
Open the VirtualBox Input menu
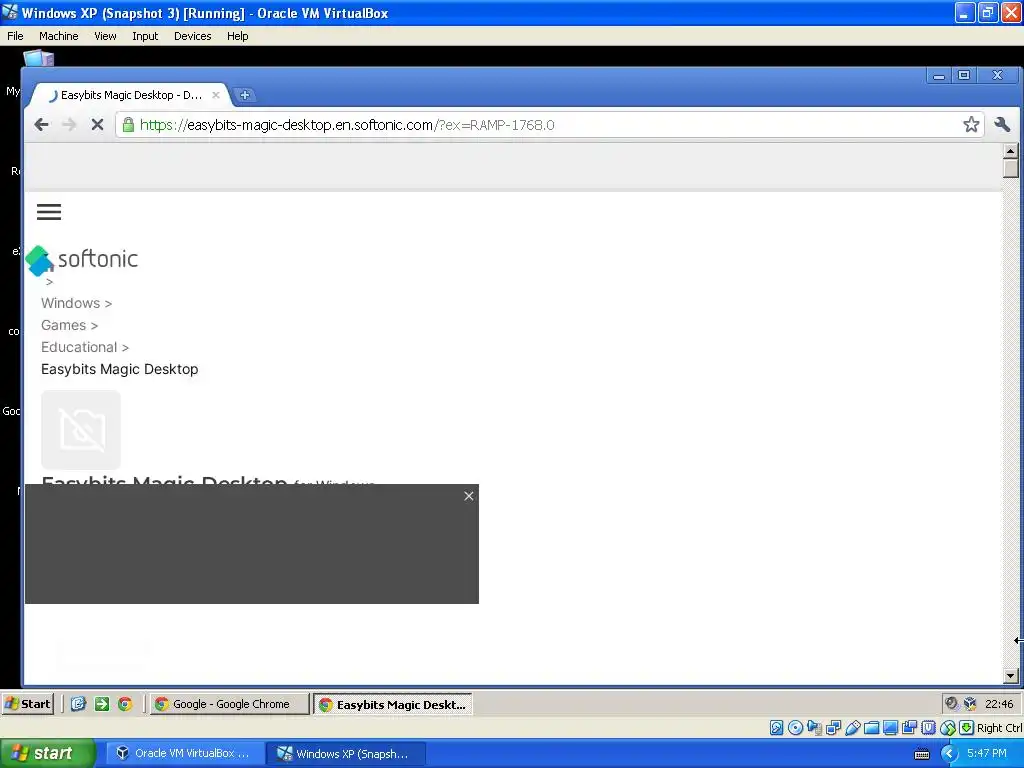point(145,36)
